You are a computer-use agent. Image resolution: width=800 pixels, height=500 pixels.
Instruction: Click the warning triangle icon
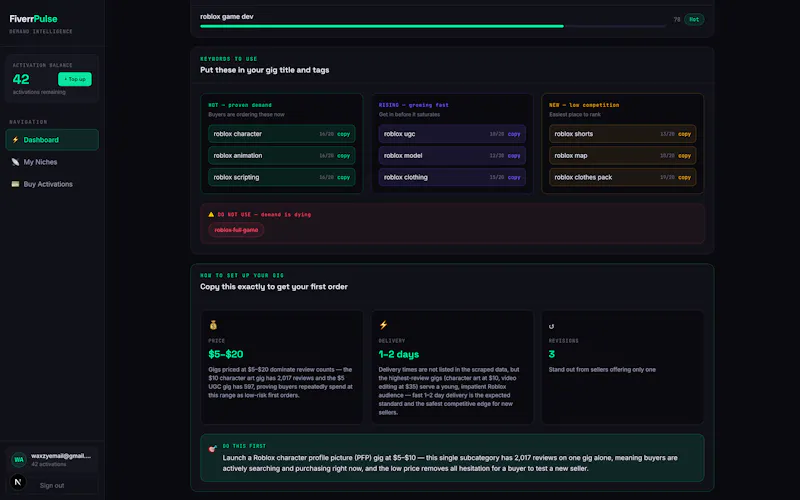tap(211, 214)
